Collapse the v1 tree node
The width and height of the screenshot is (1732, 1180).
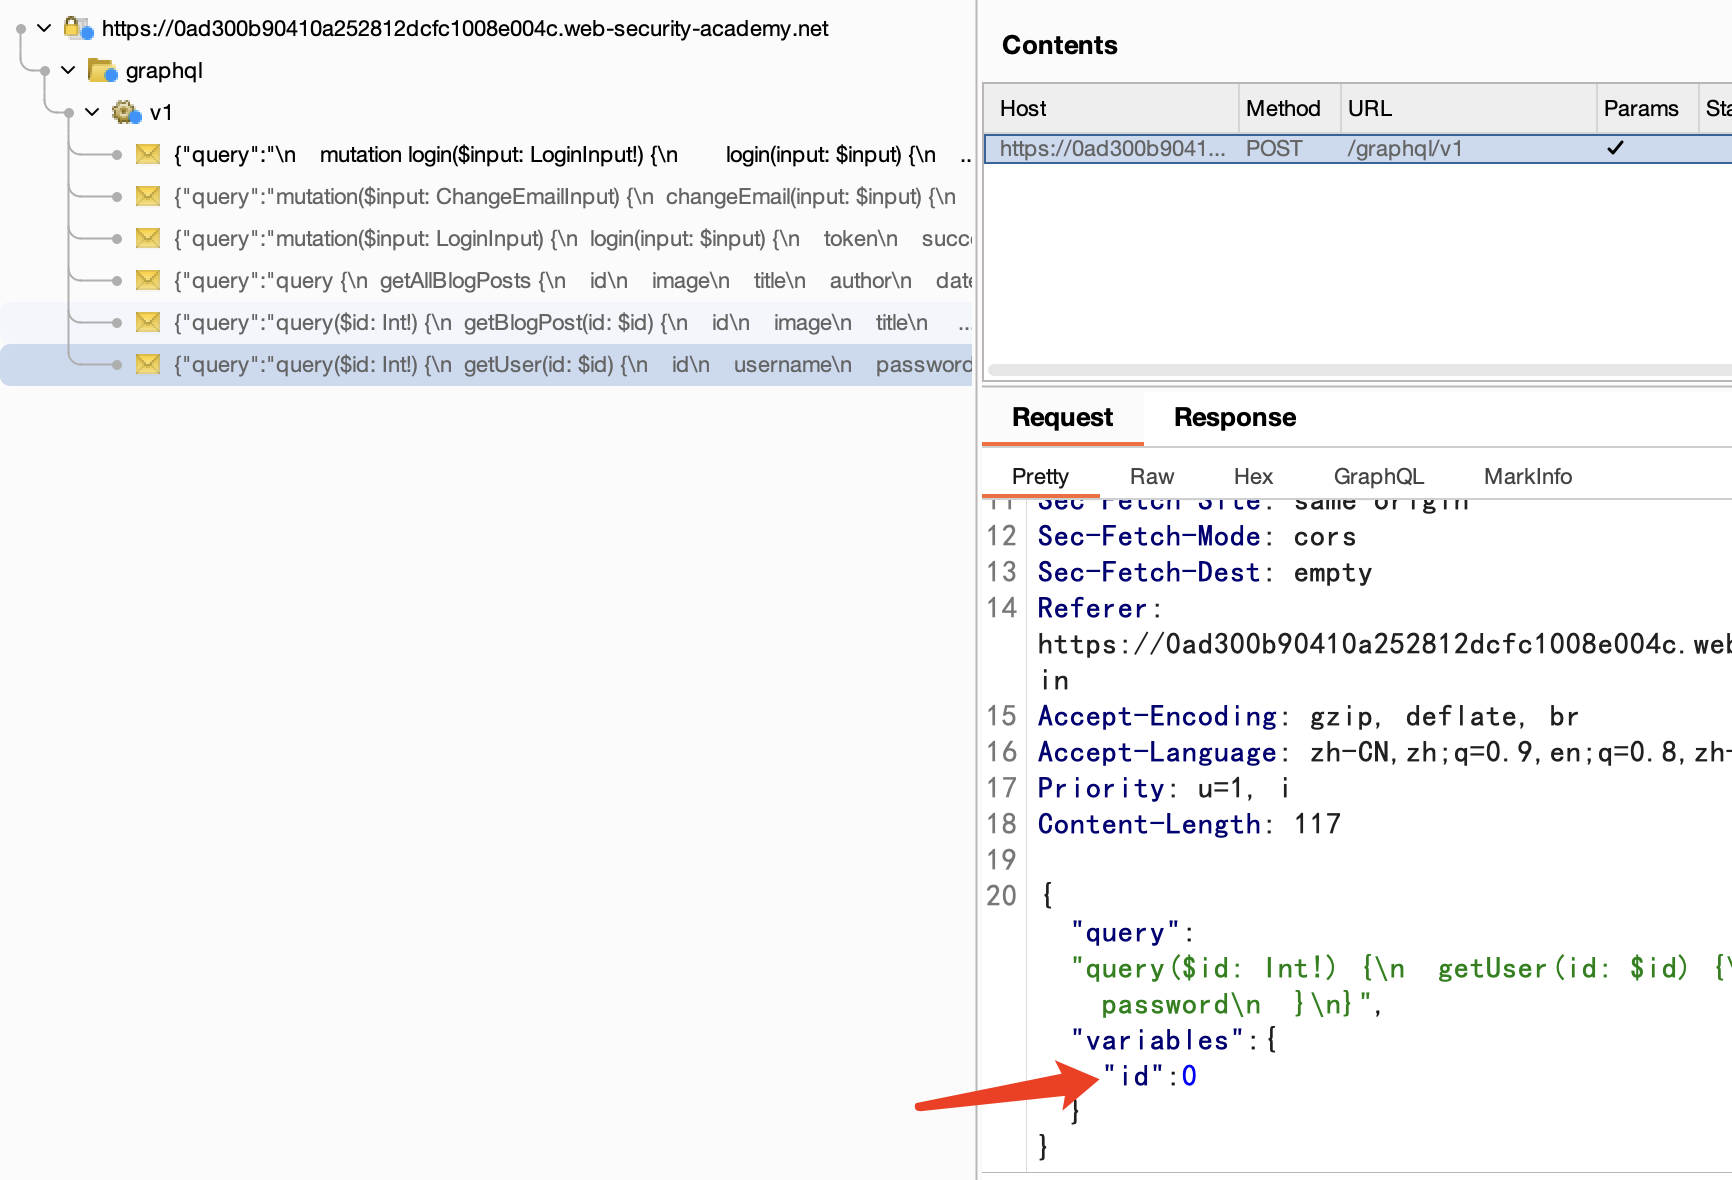coord(92,112)
